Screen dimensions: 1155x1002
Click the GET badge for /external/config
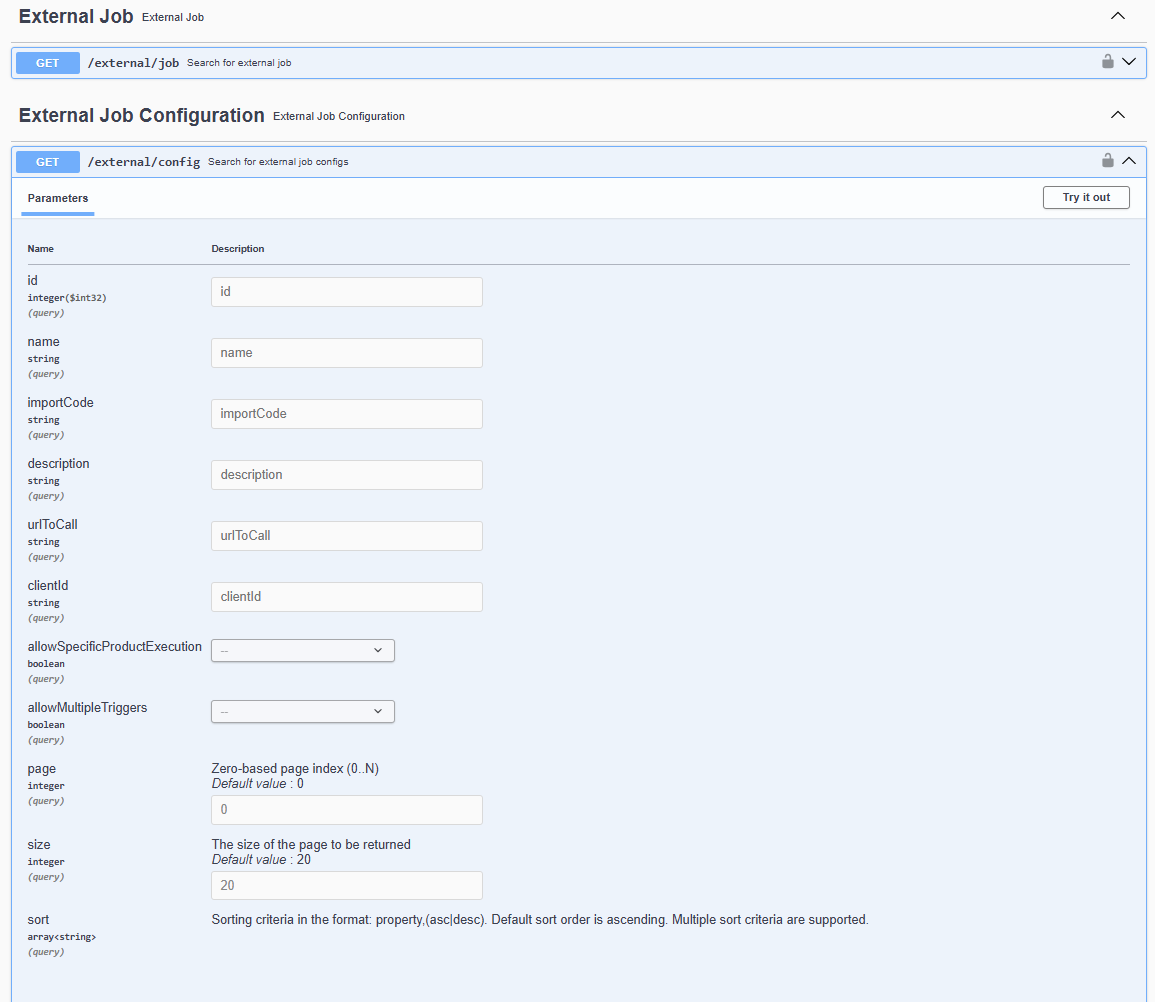47,162
